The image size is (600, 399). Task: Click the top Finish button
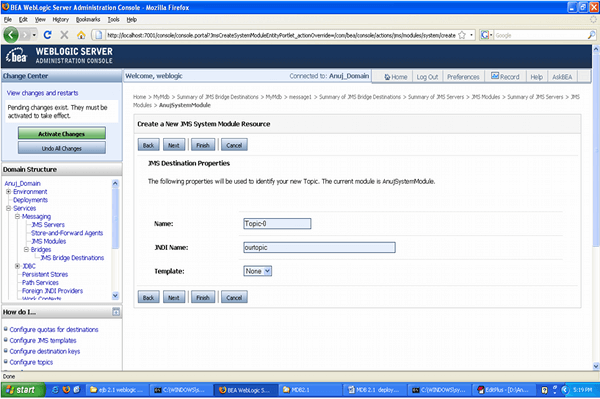pos(203,145)
